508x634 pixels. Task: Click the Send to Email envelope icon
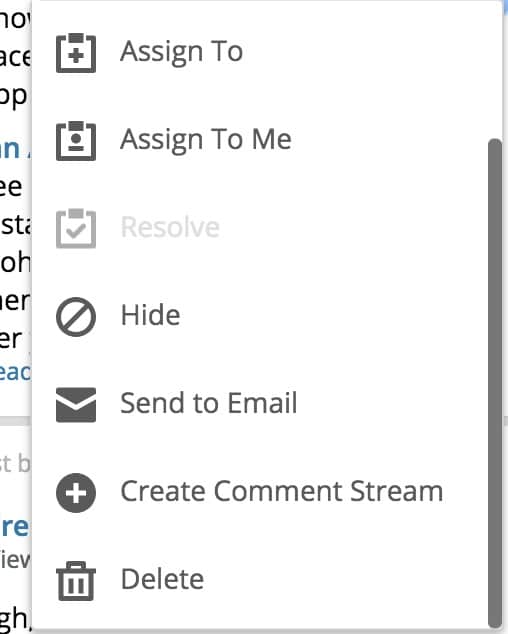pyautogui.click(x=76, y=405)
